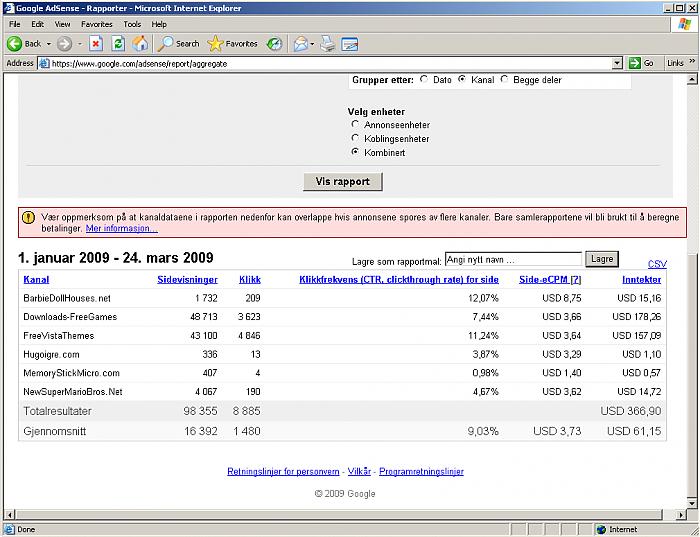Go to the Home page icon
This screenshot has width=700, height=537.
click(140, 44)
